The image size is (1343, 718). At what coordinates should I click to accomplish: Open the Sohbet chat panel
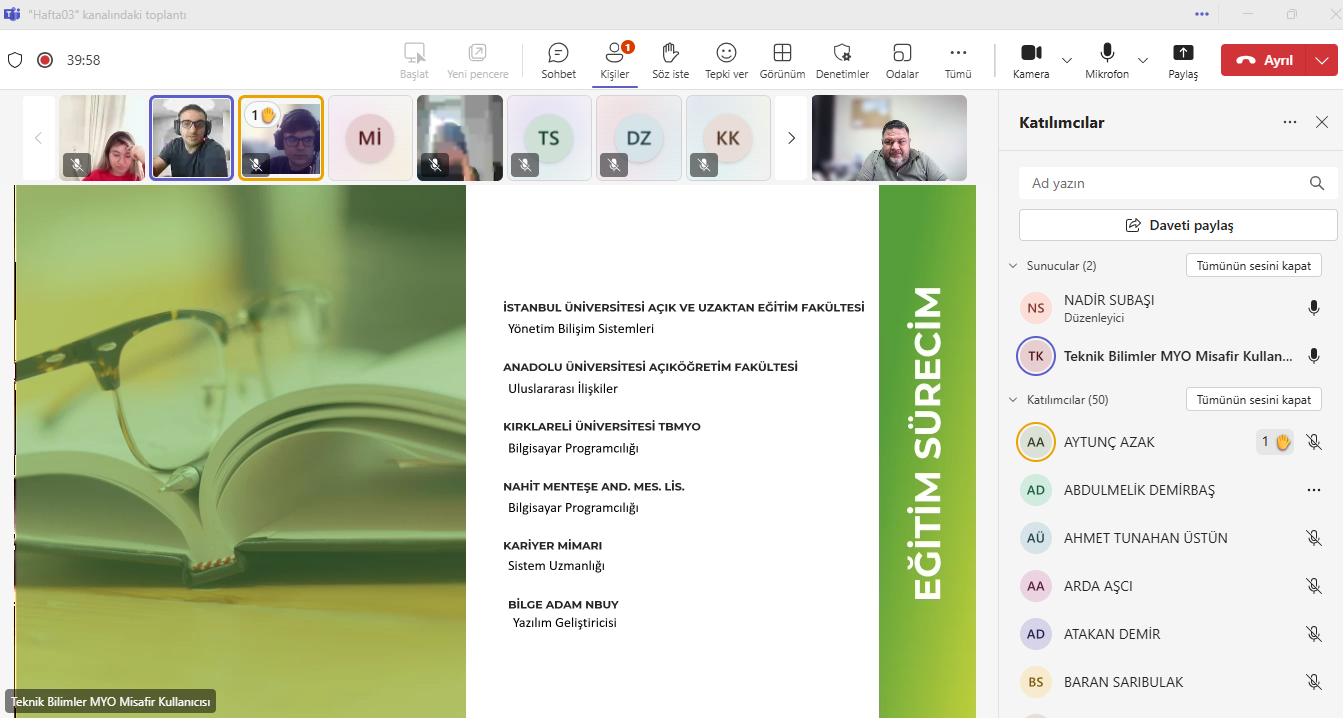click(558, 60)
